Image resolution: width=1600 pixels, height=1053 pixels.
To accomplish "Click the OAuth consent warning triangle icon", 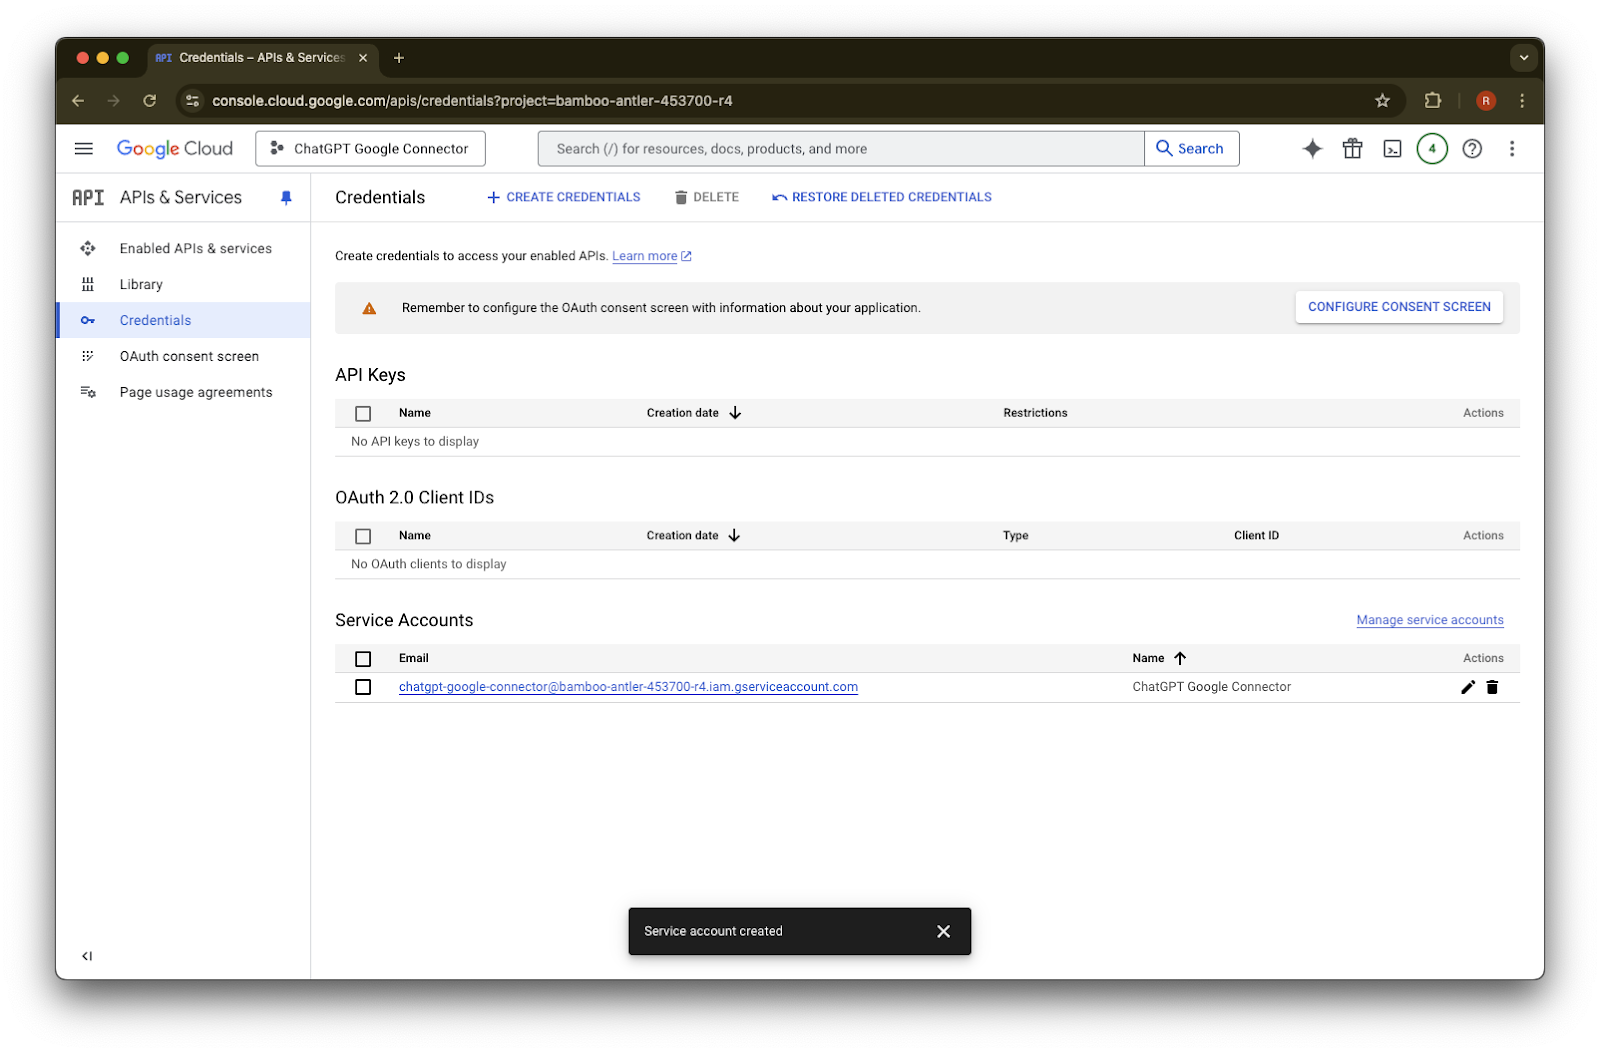I will [369, 308].
